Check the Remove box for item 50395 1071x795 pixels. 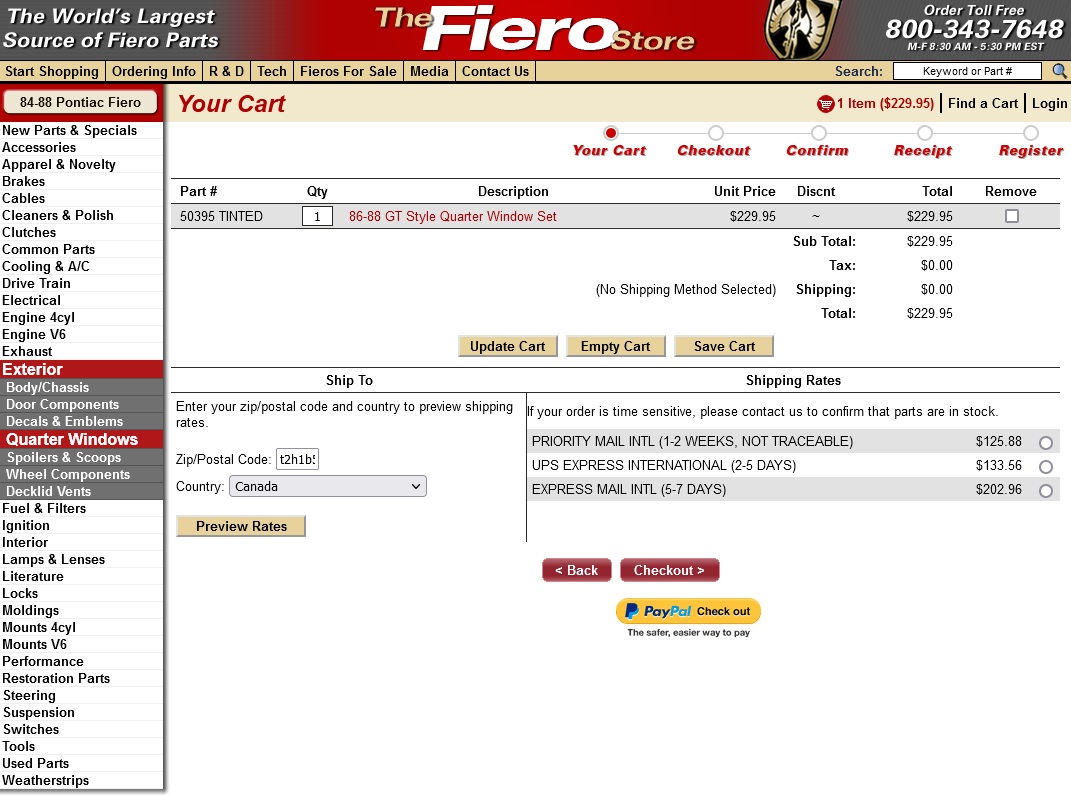(x=1012, y=216)
